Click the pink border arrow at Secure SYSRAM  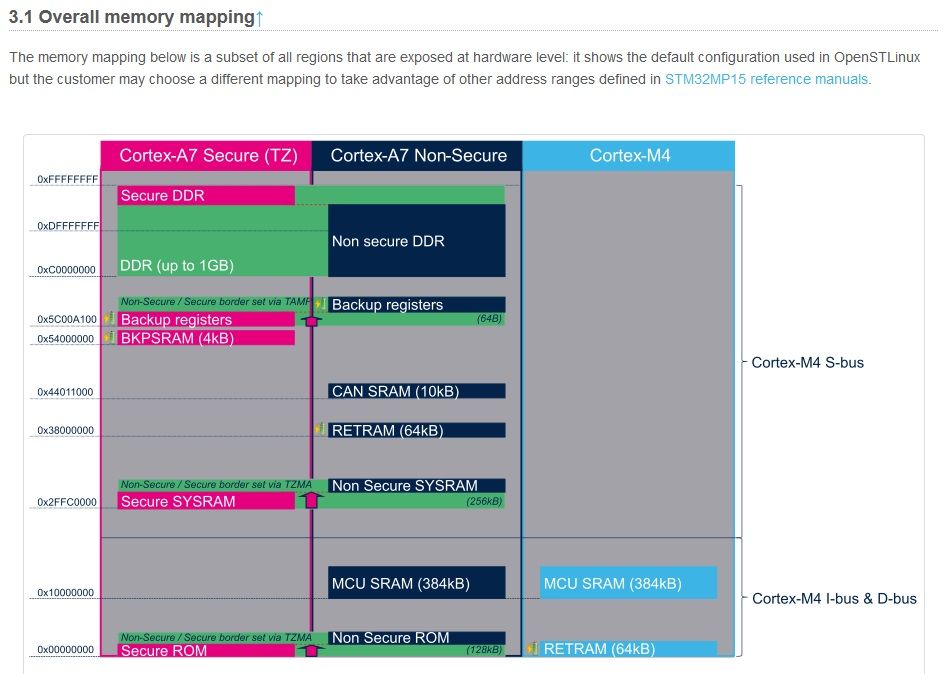click(311, 500)
